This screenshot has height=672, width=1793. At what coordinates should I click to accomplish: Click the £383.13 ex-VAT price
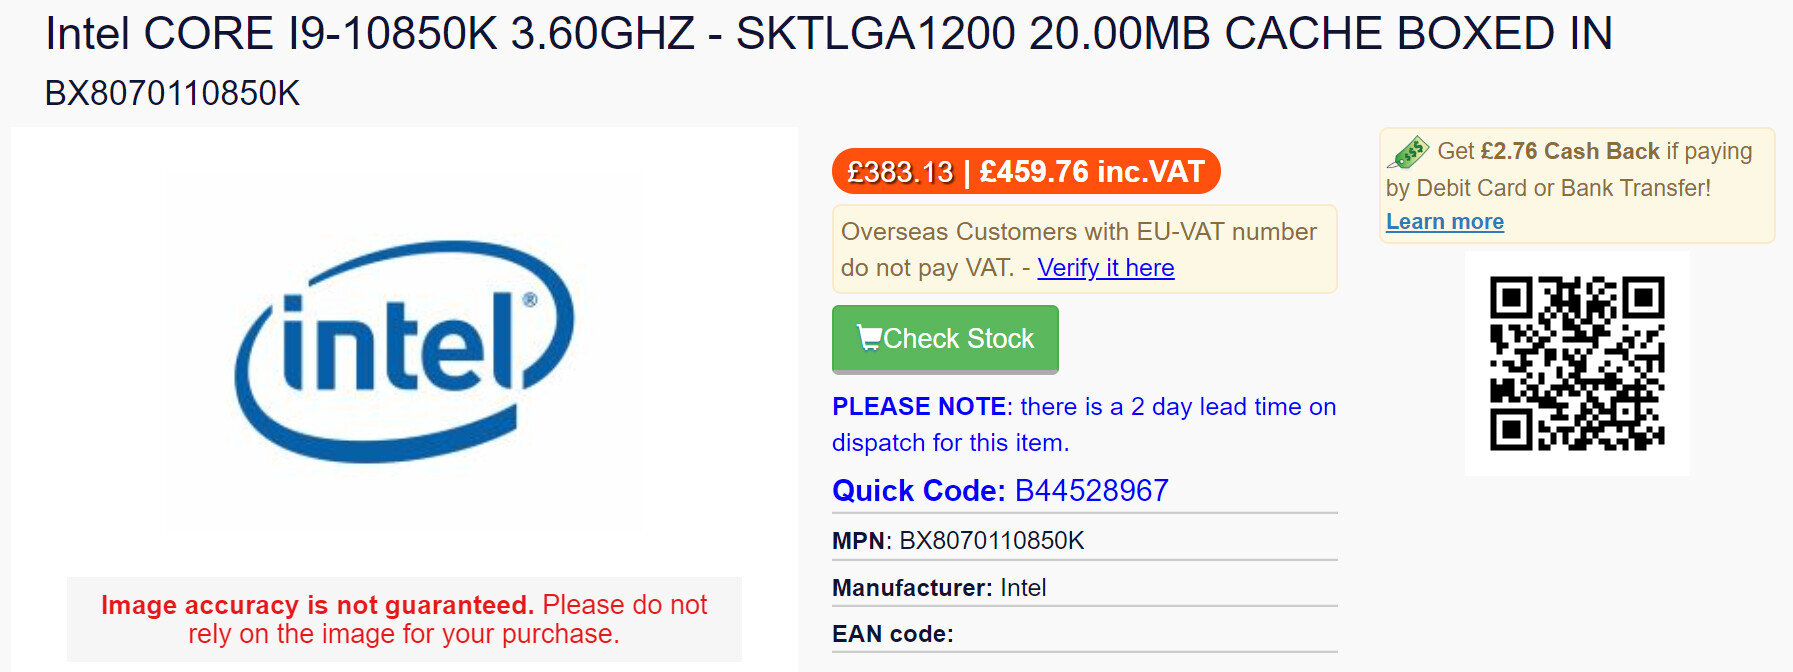tap(899, 172)
